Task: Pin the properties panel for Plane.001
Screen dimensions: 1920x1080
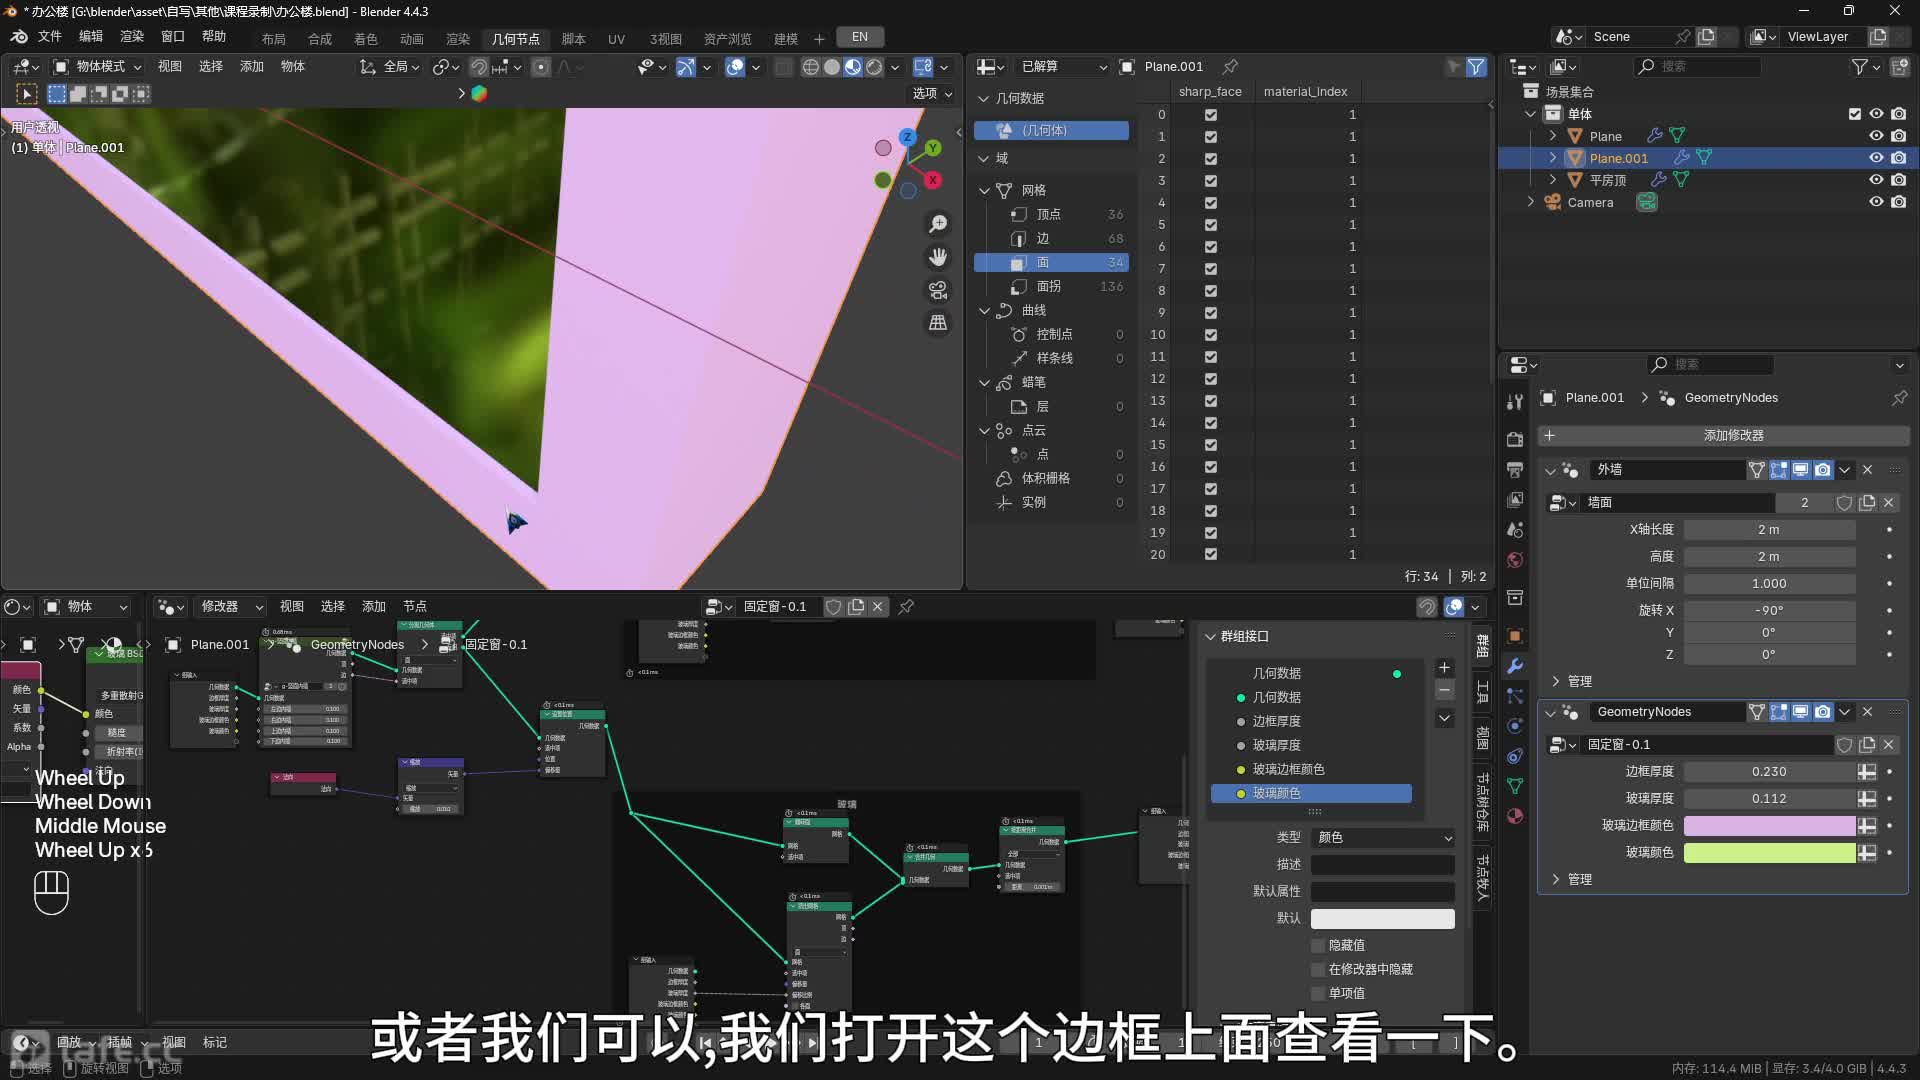Action: coord(1899,398)
